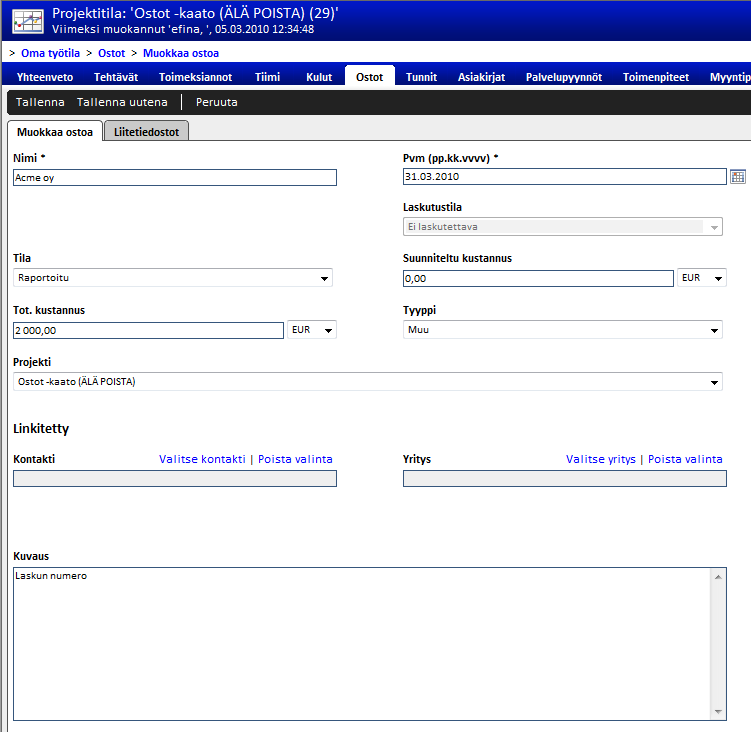Open the Tot. kustannus currency dropdown

[x=312, y=330]
